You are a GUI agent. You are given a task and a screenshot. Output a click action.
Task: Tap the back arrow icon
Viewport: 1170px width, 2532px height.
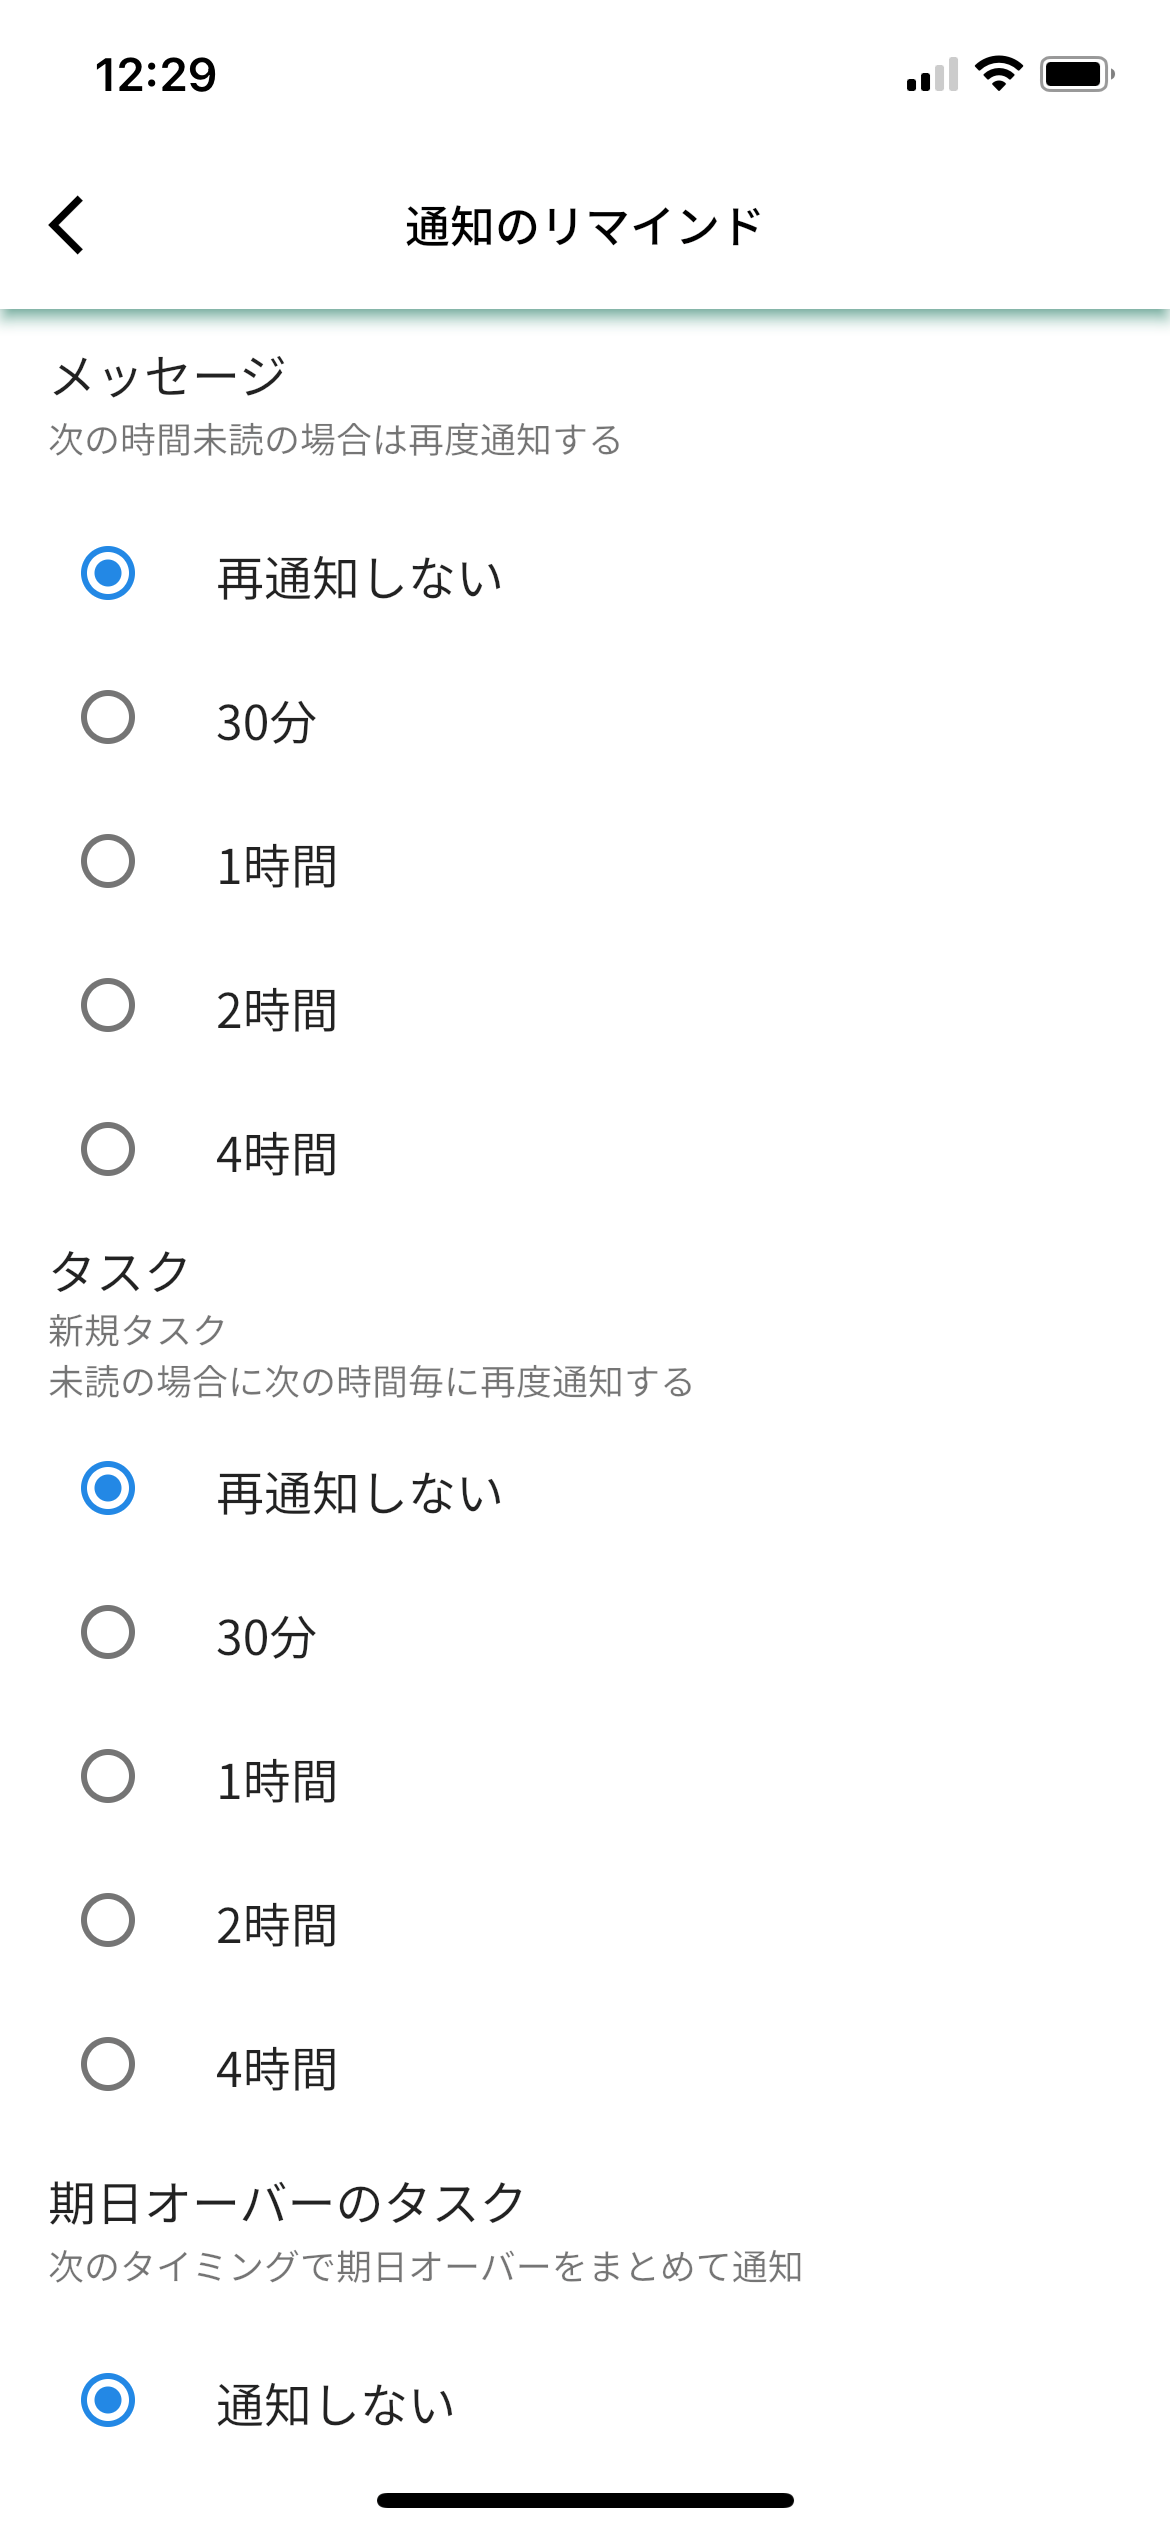point(67,225)
